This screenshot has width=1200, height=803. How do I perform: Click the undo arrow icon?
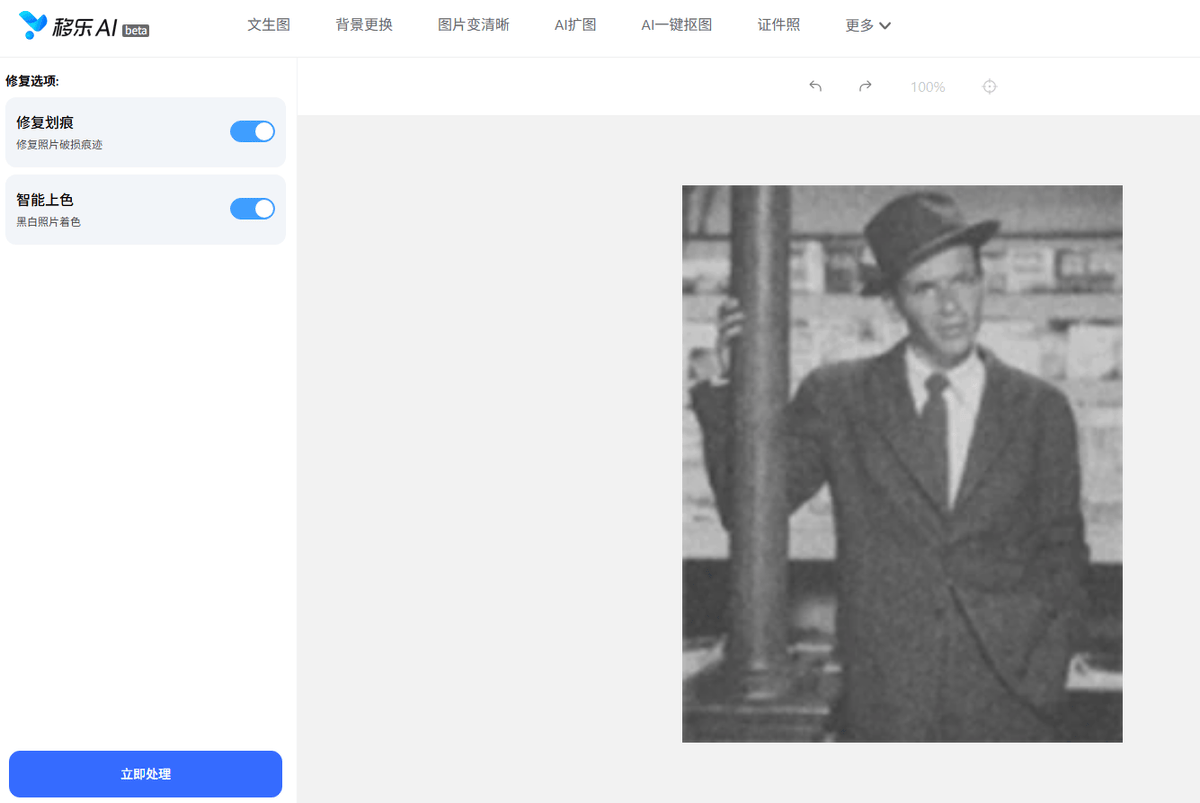815,87
